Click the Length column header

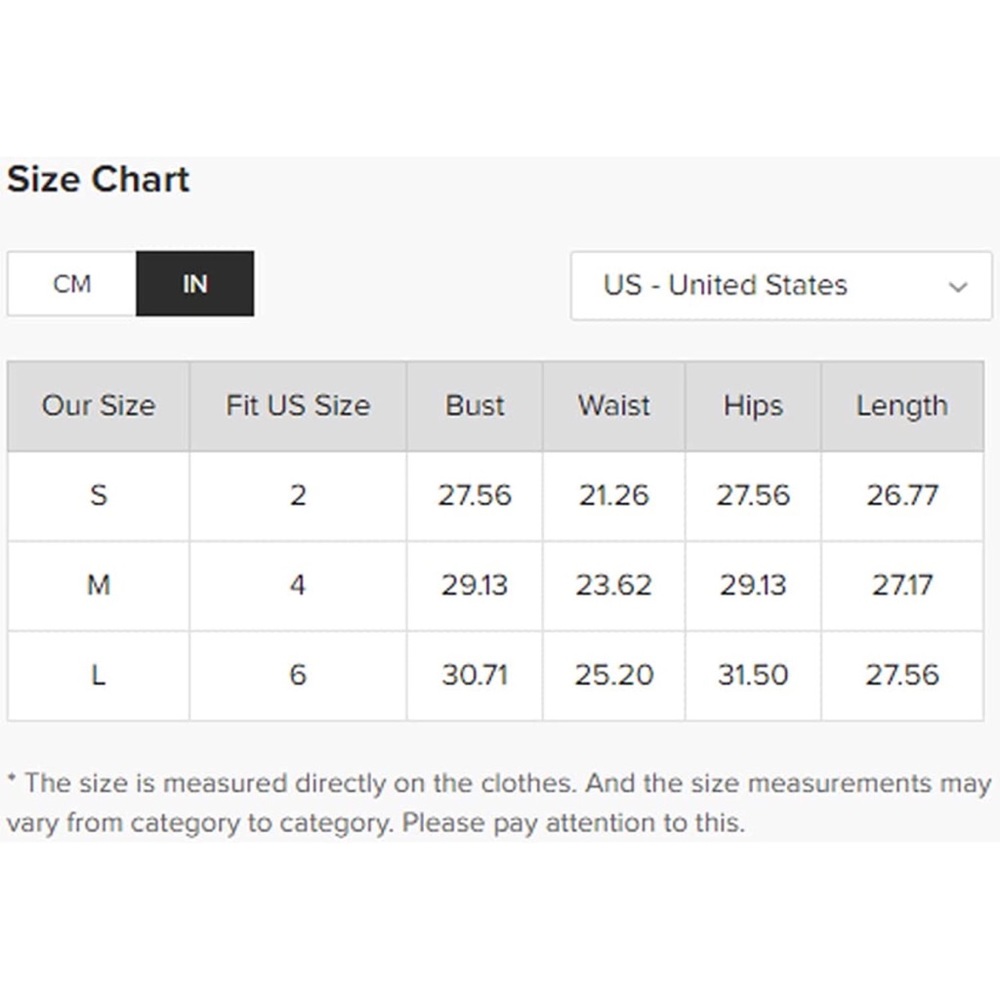coord(902,406)
